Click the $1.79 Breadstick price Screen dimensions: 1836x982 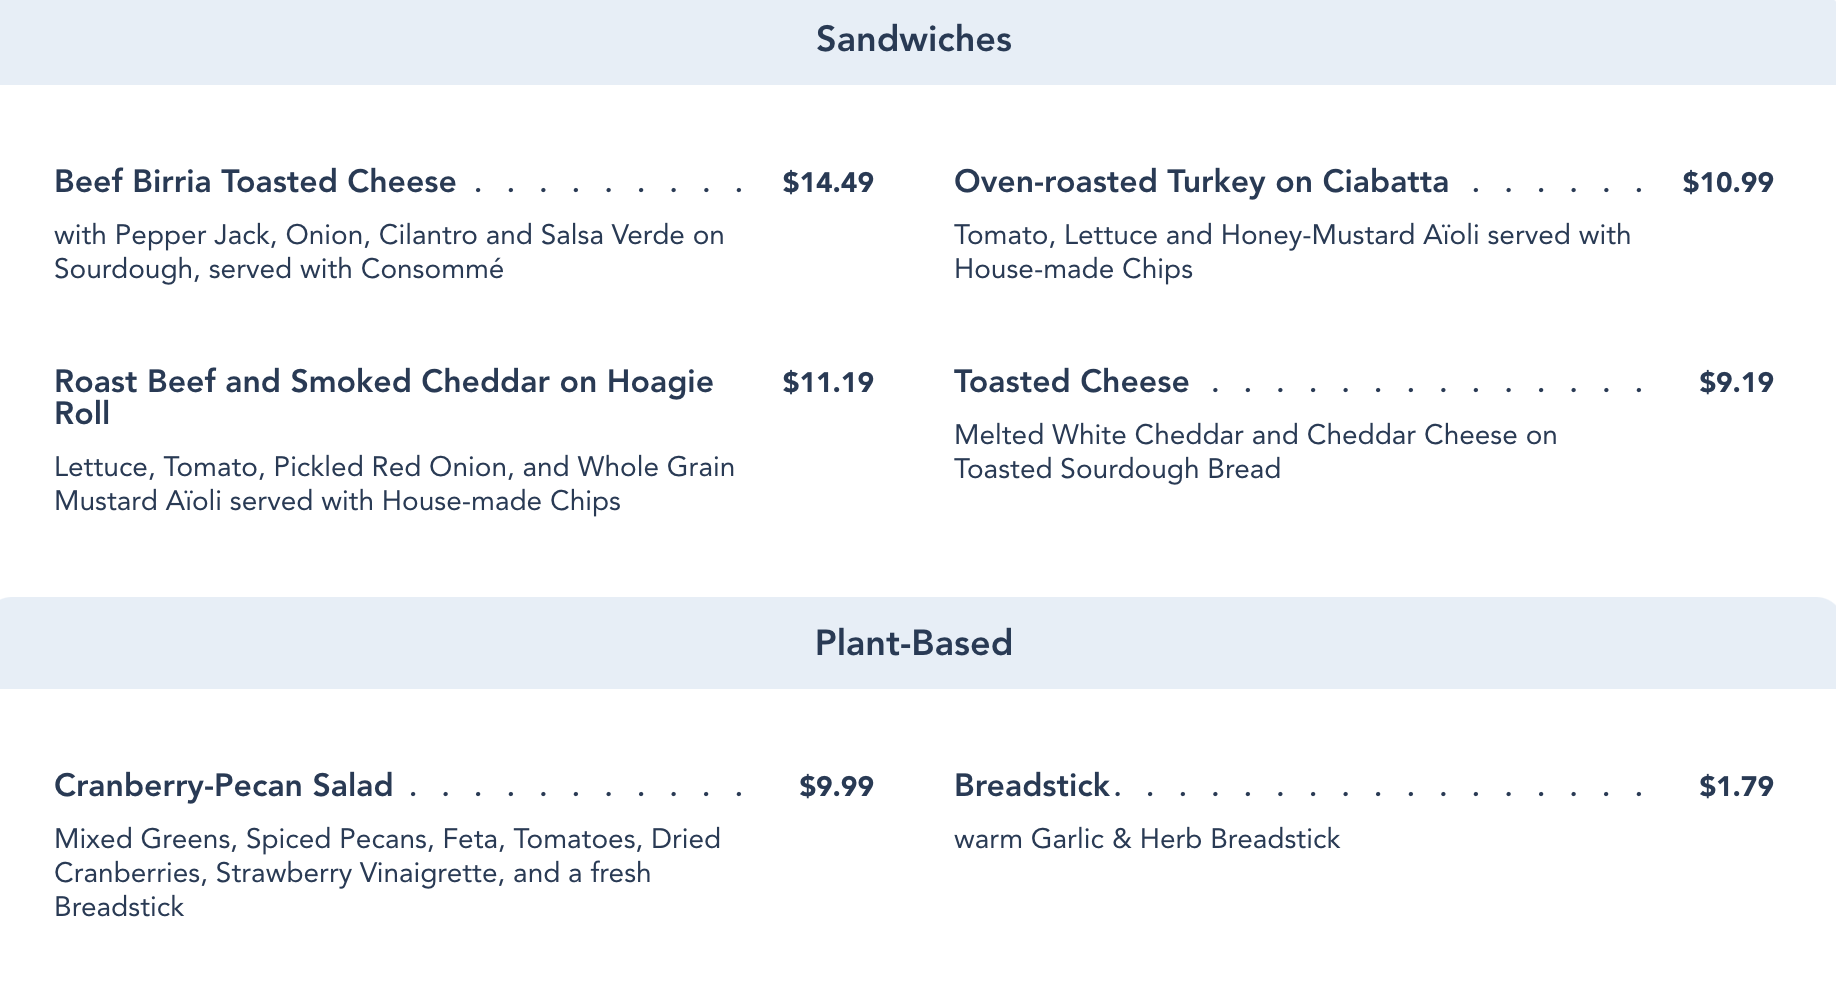pos(1736,786)
